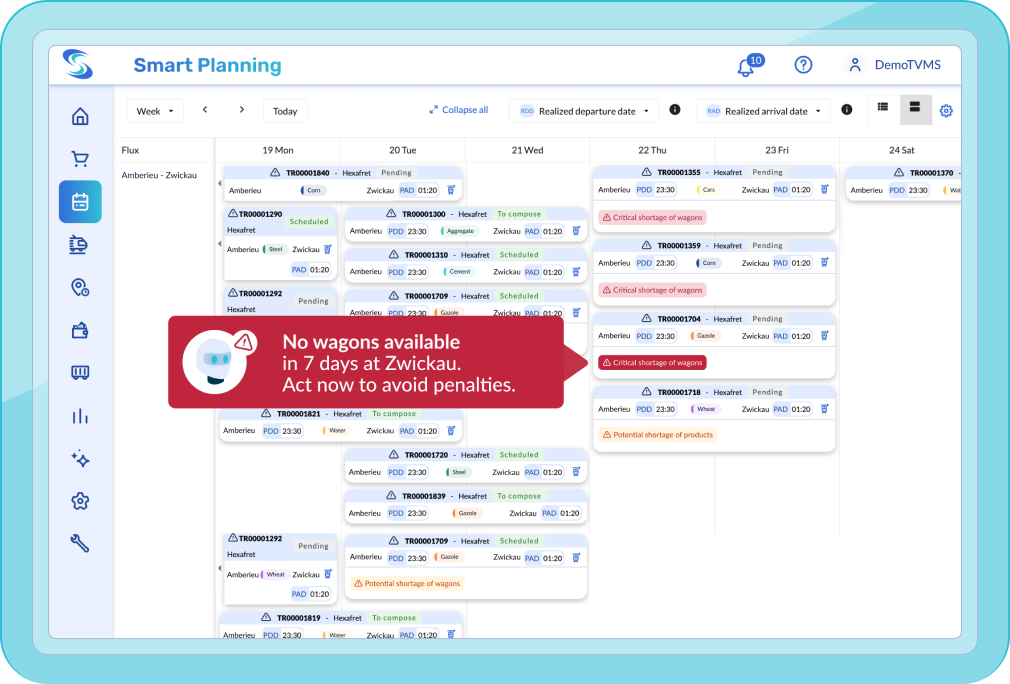Image resolution: width=1010 pixels, height=684 pixels.
Task: Open the wrench maintenance sidebar icon
Action: [x=80, y=544]
